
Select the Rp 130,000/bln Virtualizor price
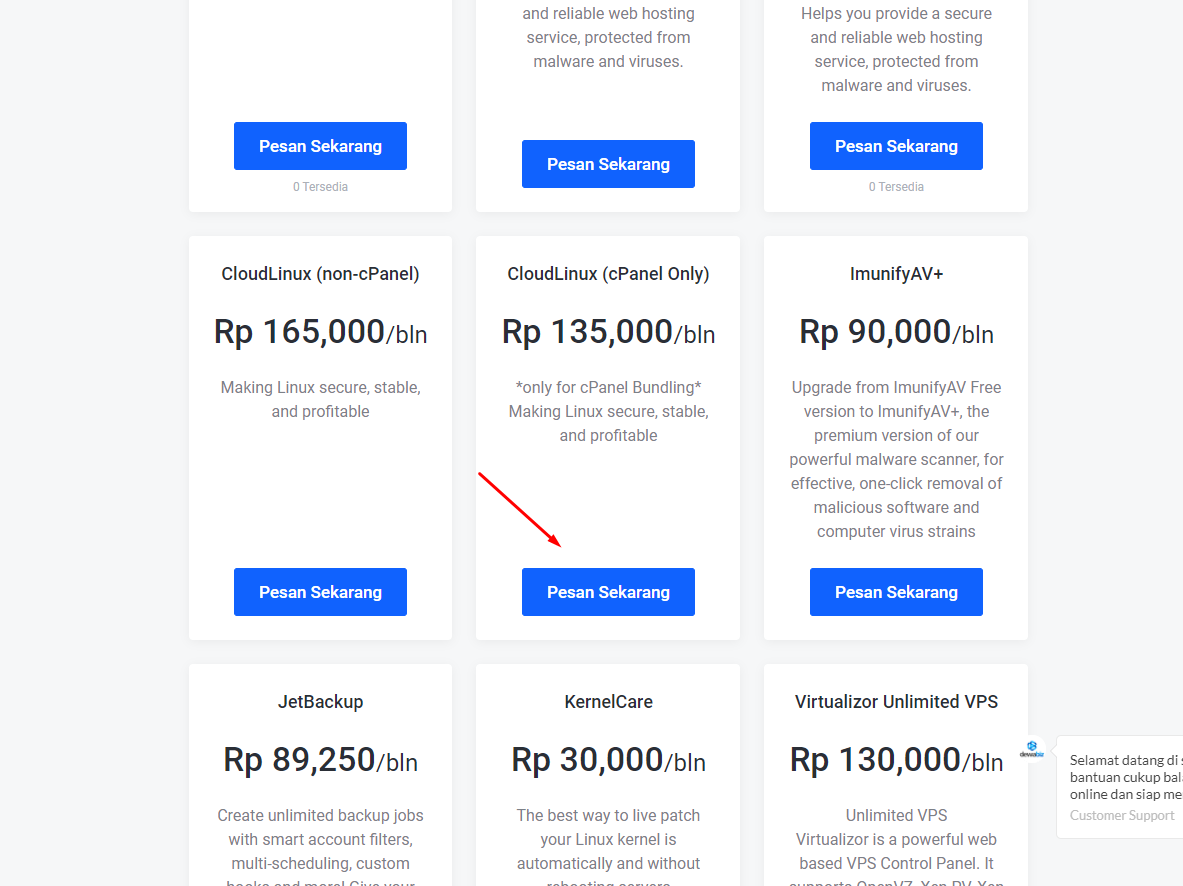click(896, 760)
